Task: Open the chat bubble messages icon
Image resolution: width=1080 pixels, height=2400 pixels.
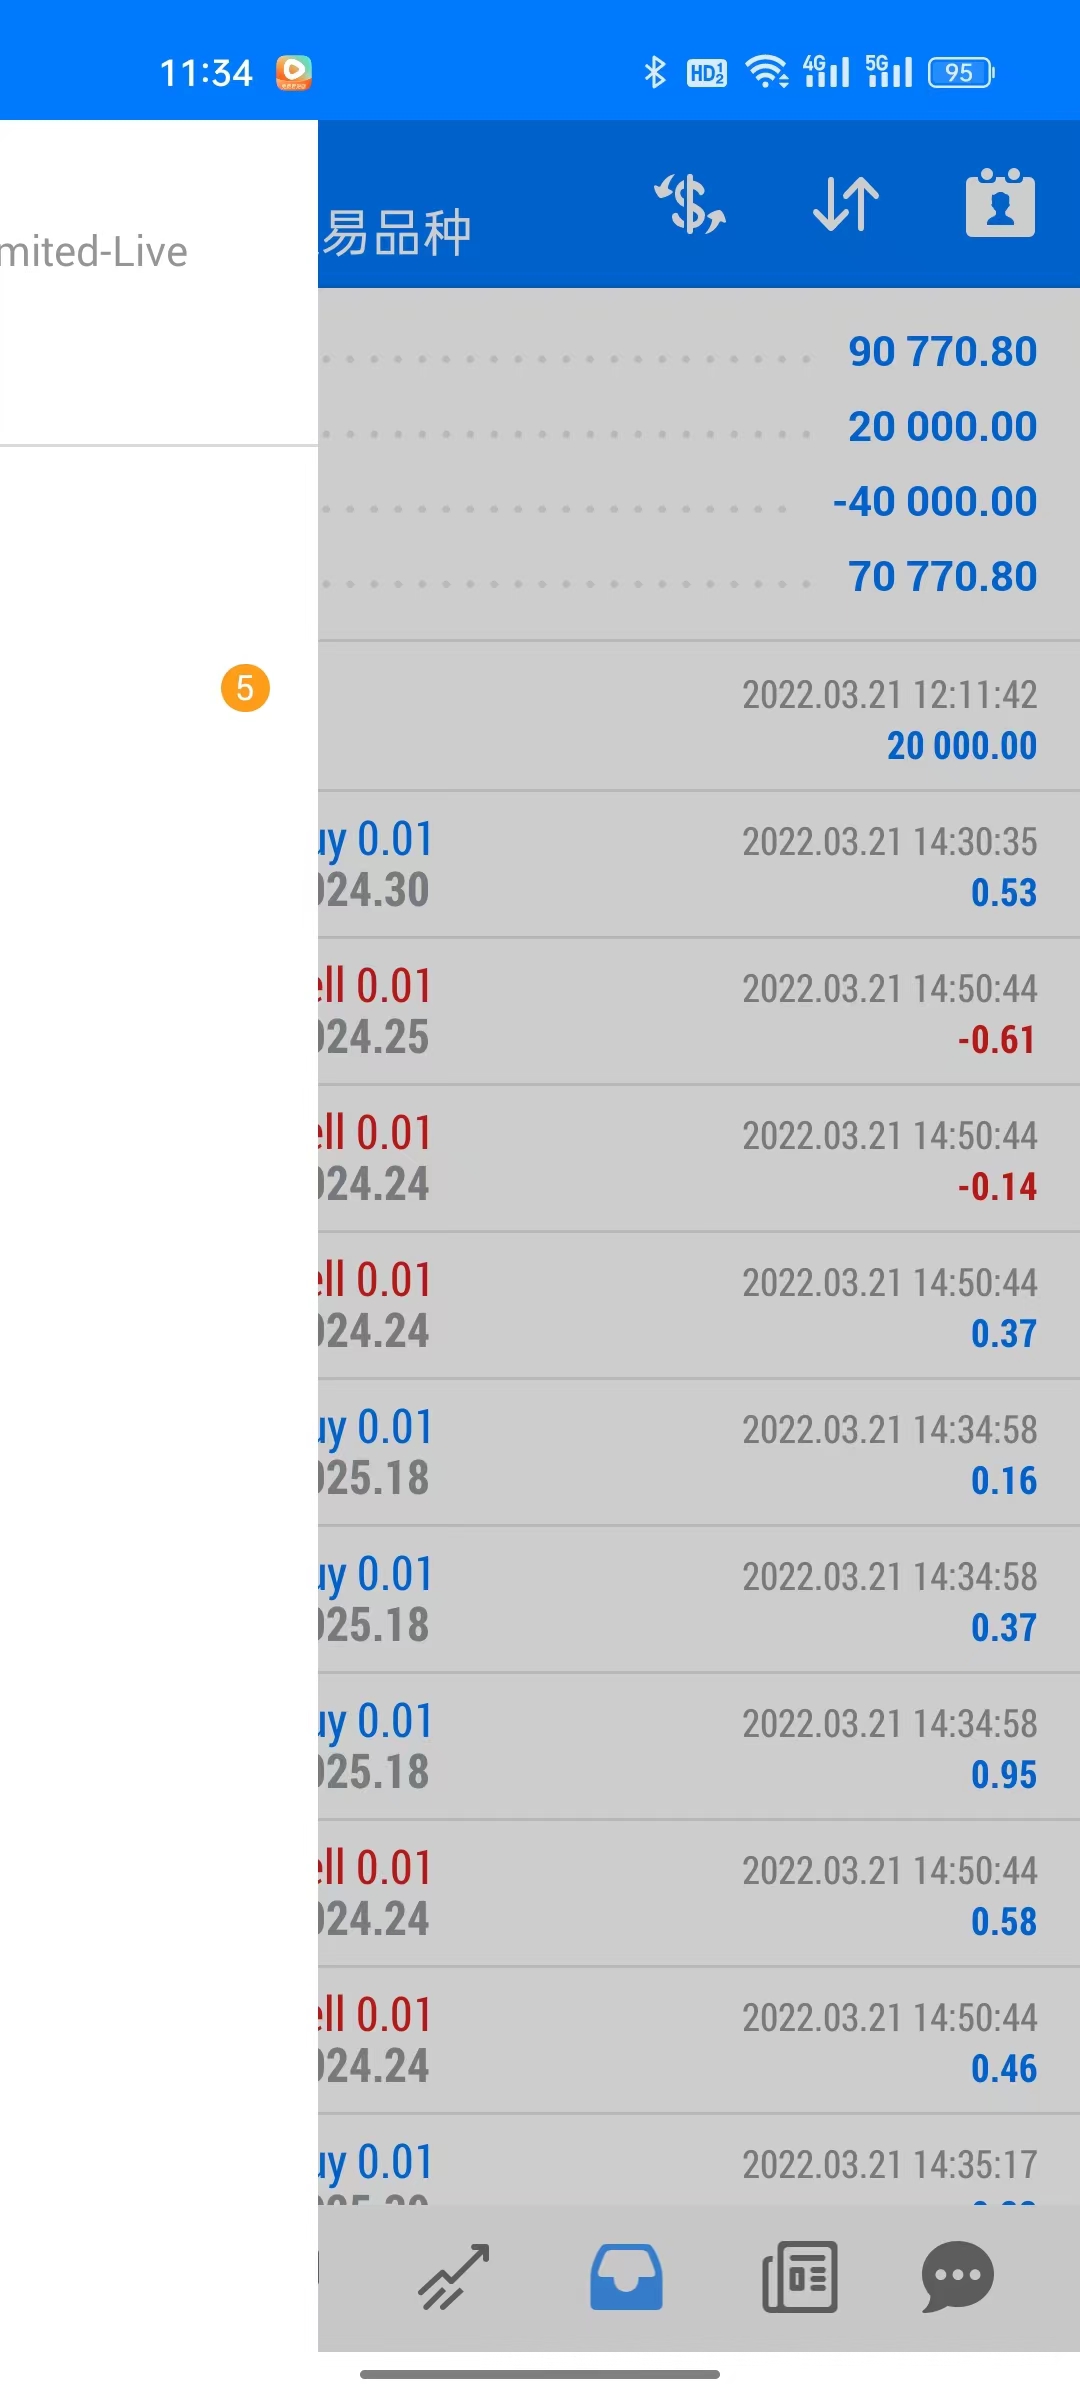Action: click(957, 2276)
